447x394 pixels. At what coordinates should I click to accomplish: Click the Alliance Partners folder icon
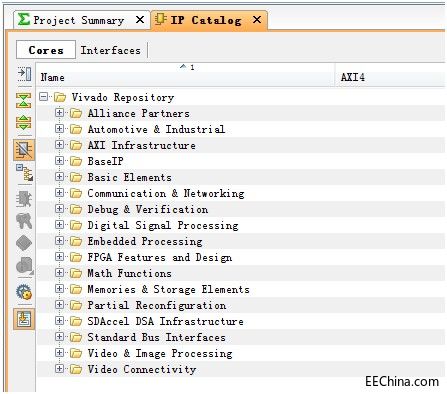click(76, 113)
